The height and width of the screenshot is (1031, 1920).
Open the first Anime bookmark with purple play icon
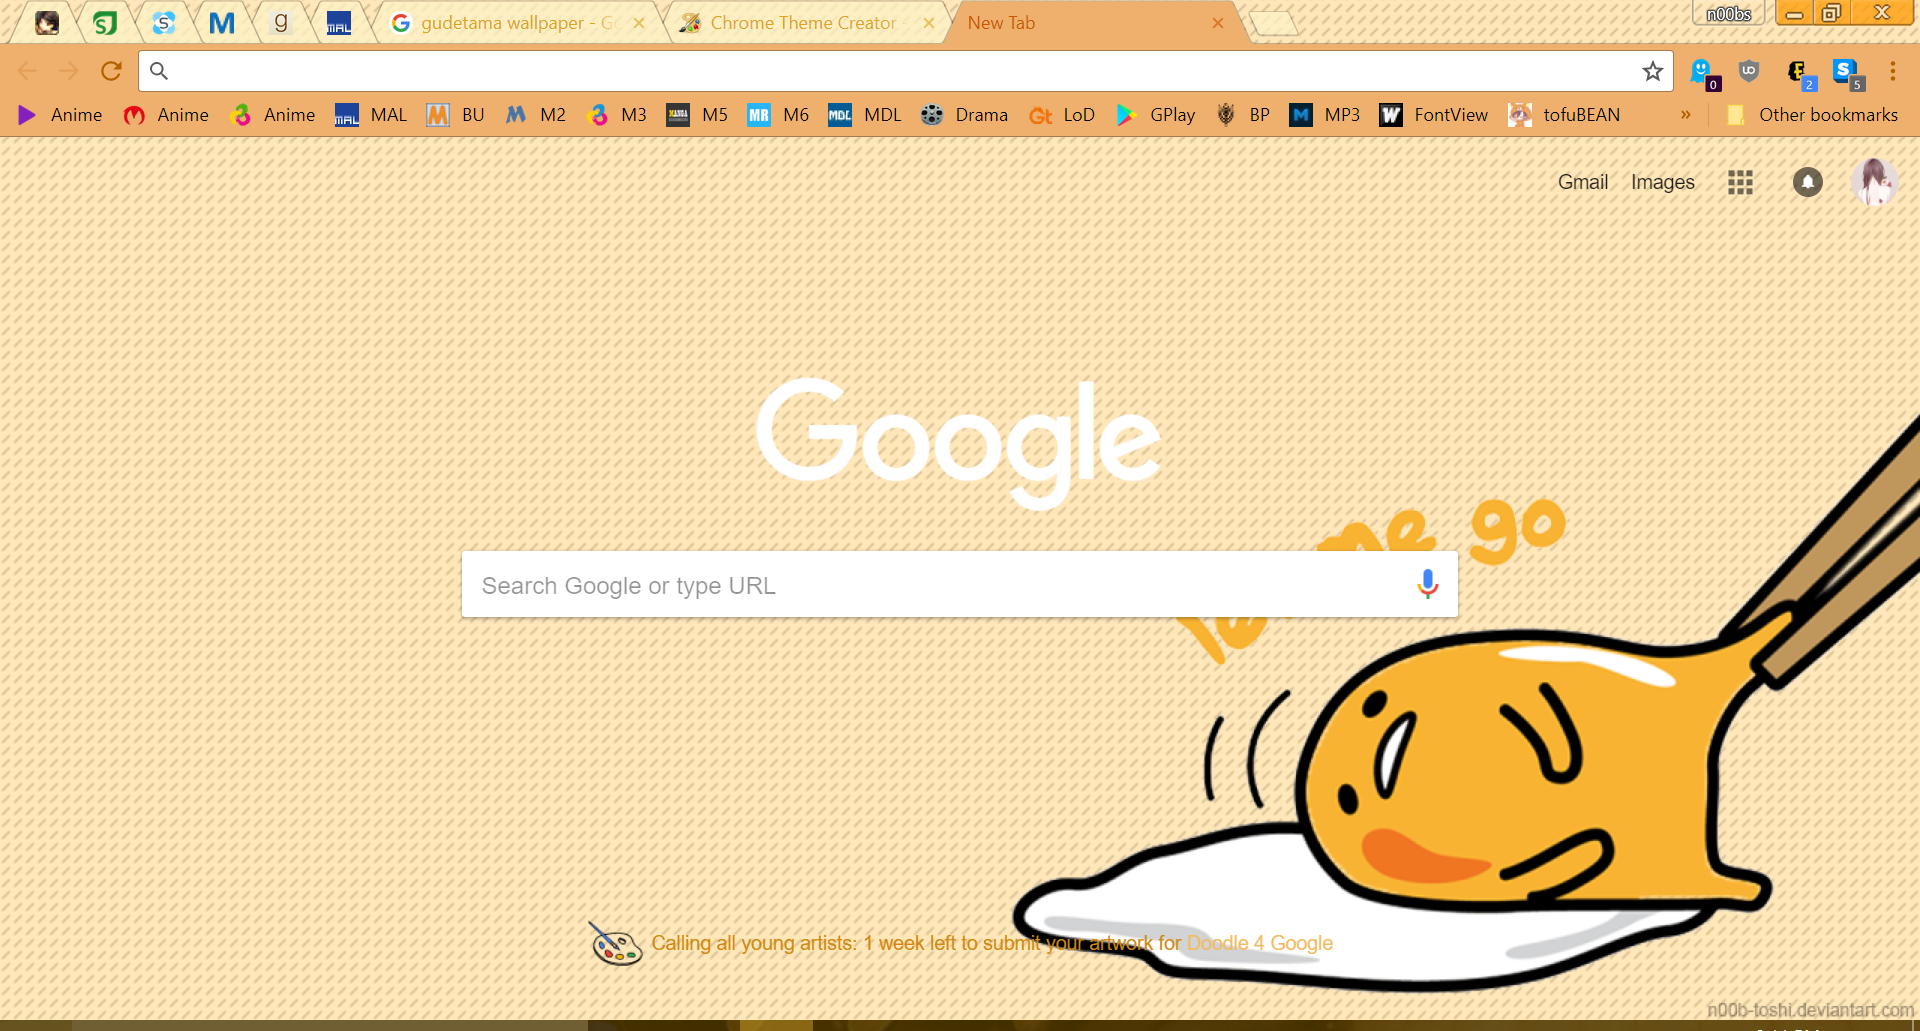pyautogui.click(x=60, y=115)
